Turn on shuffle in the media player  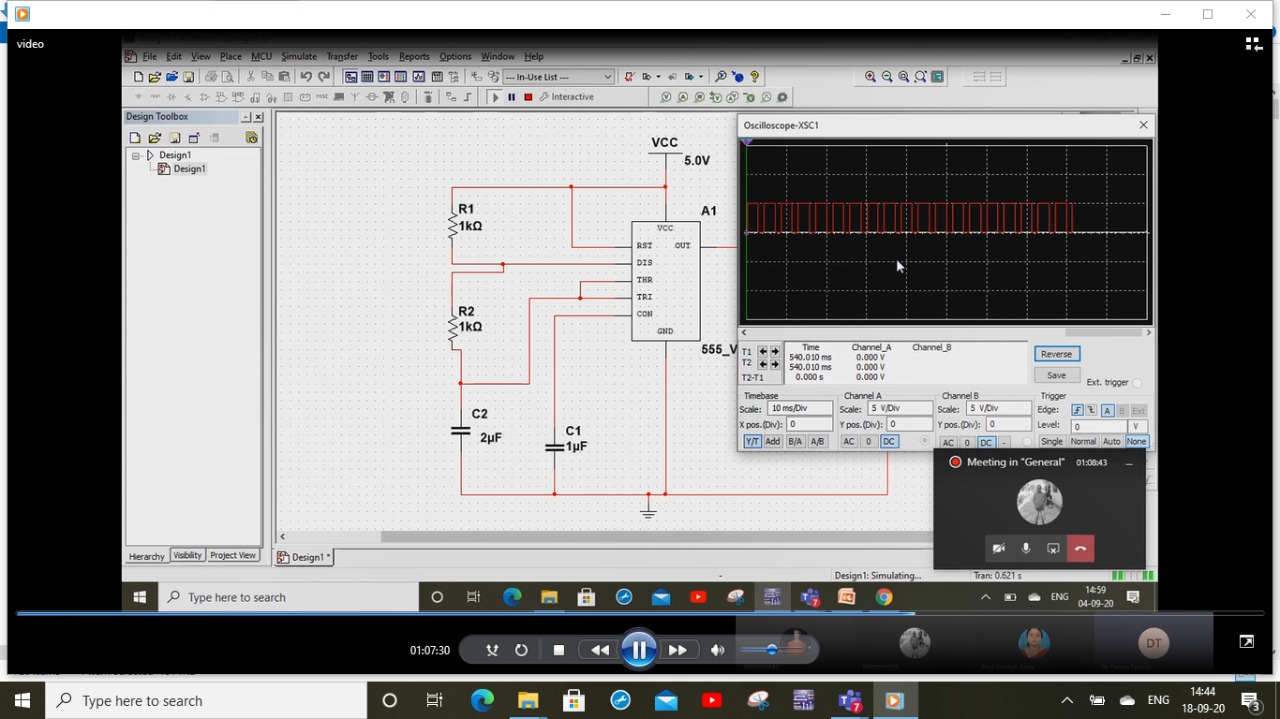click(492, 650)
